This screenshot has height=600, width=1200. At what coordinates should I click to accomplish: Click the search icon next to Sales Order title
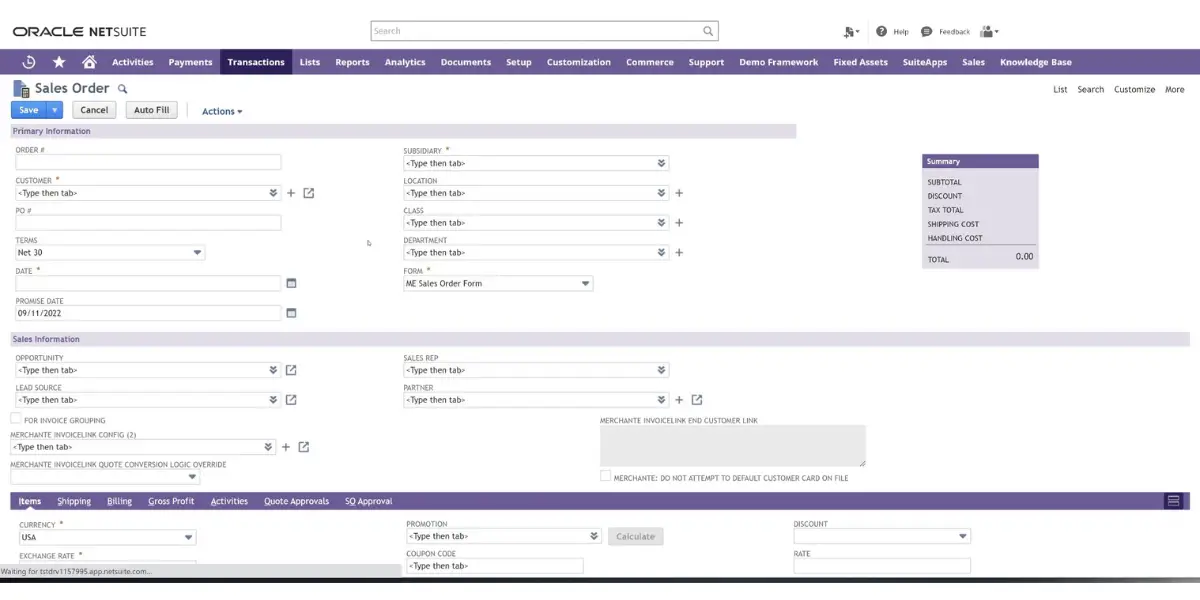(x=123, y=89)
